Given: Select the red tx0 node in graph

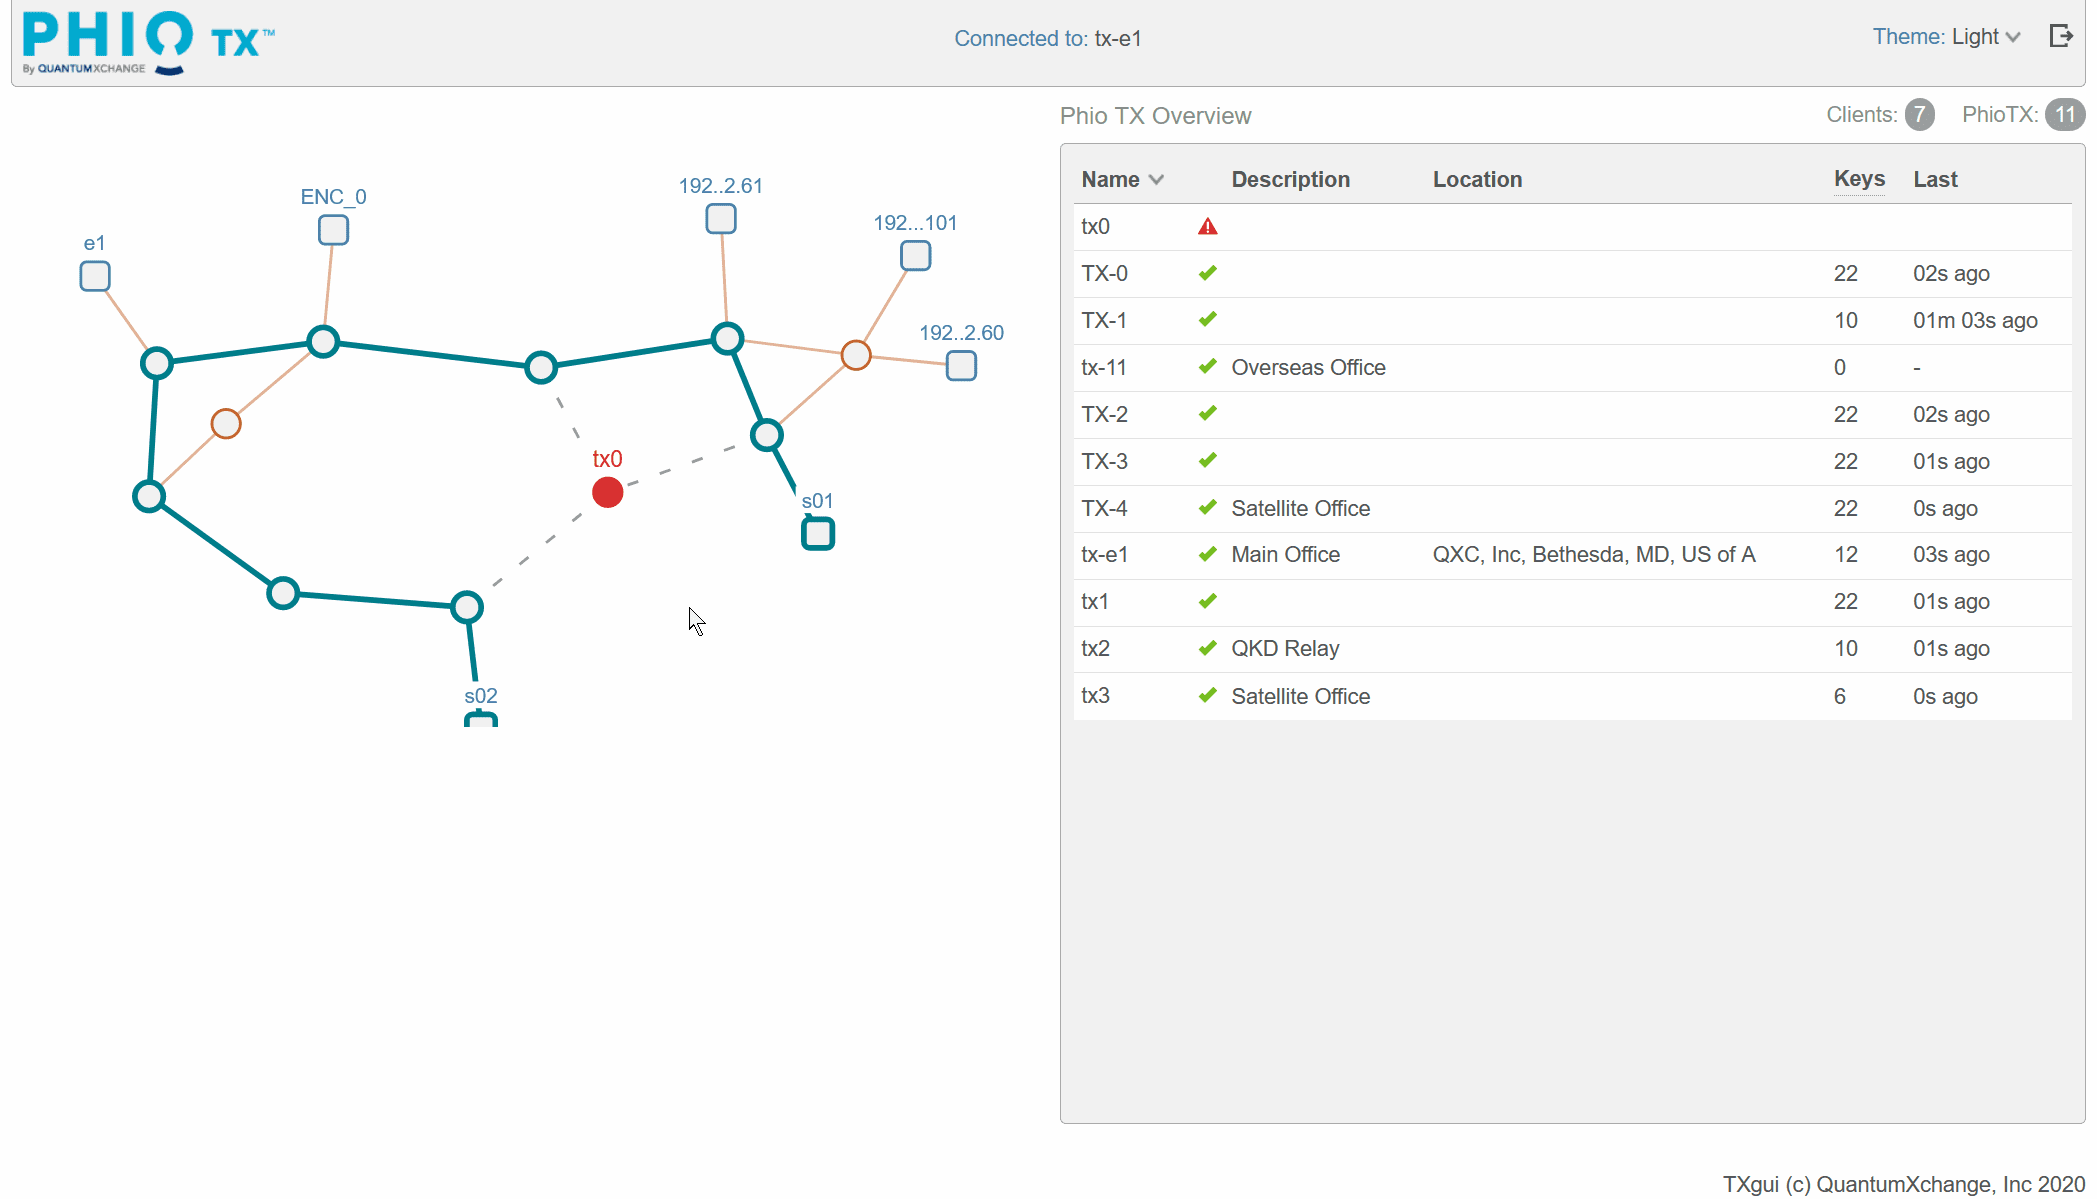Looking at the screenshot, I should pyautogui.click(x=607, y=492).
